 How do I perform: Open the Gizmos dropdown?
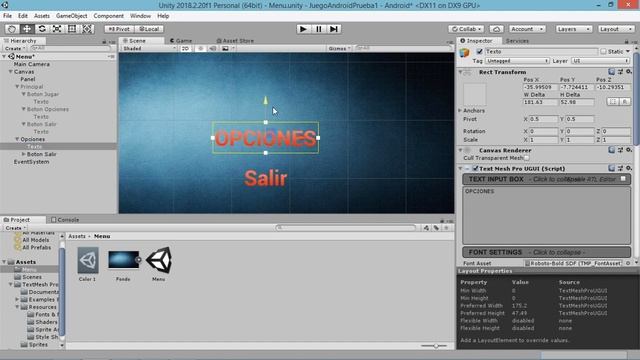point(340,48)
